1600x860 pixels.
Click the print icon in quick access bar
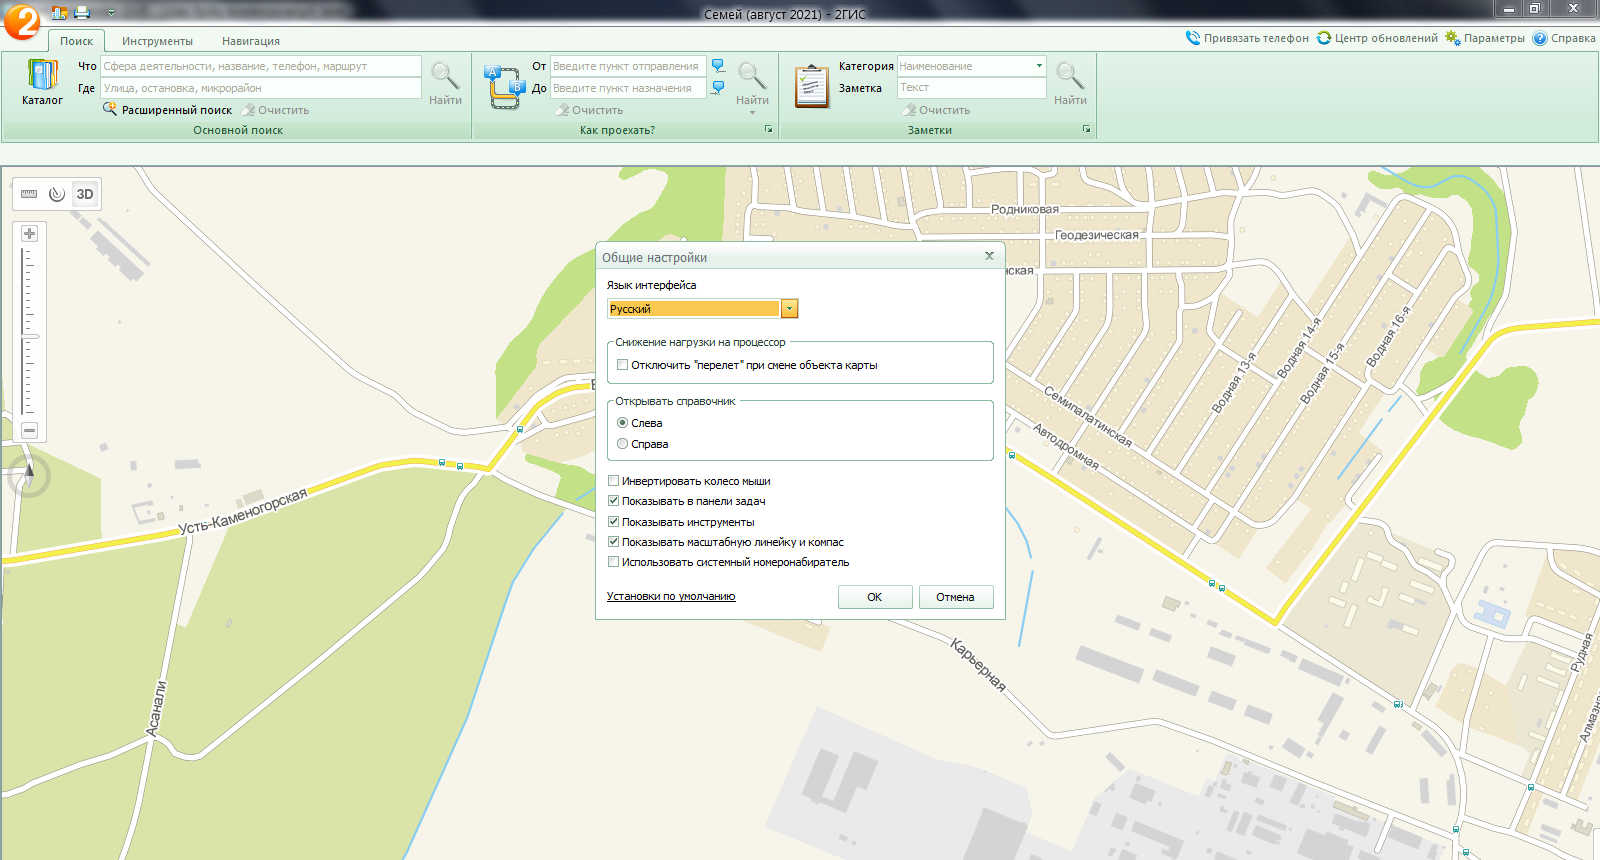coord(83,13)
